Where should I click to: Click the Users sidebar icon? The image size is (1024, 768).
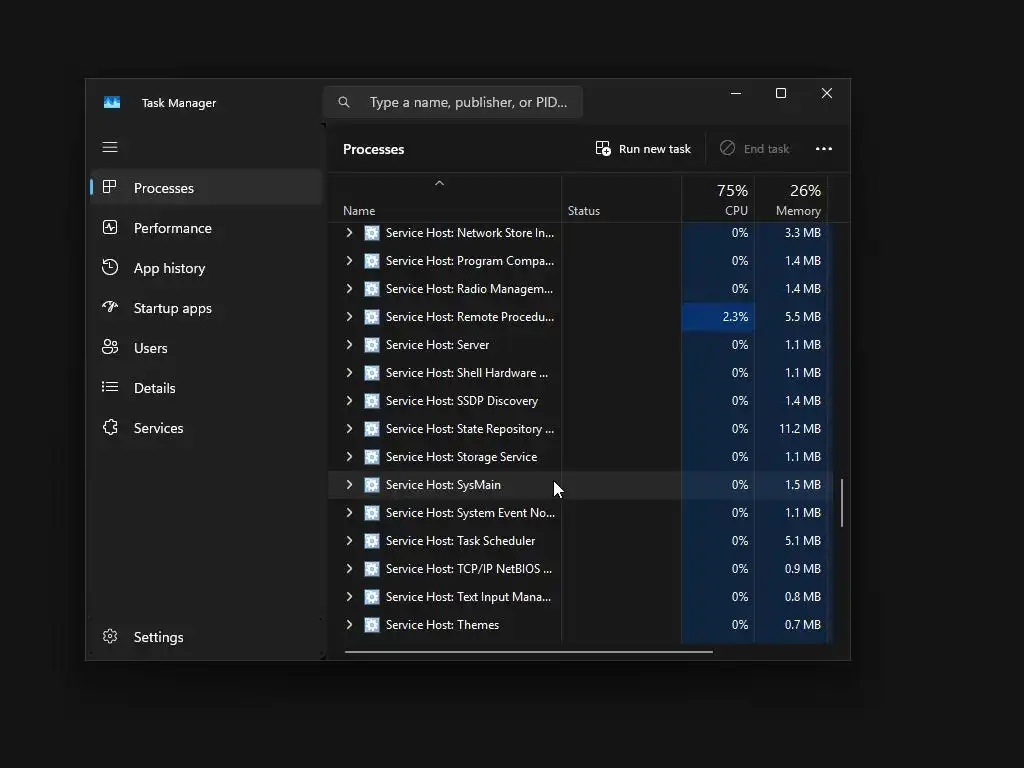pos(110,347)
